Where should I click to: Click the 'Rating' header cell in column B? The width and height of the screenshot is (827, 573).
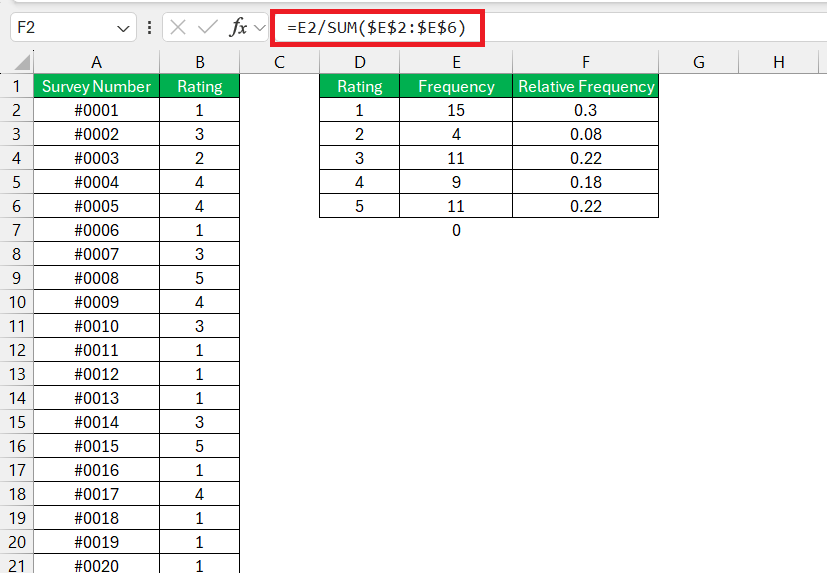coord(199,86)
